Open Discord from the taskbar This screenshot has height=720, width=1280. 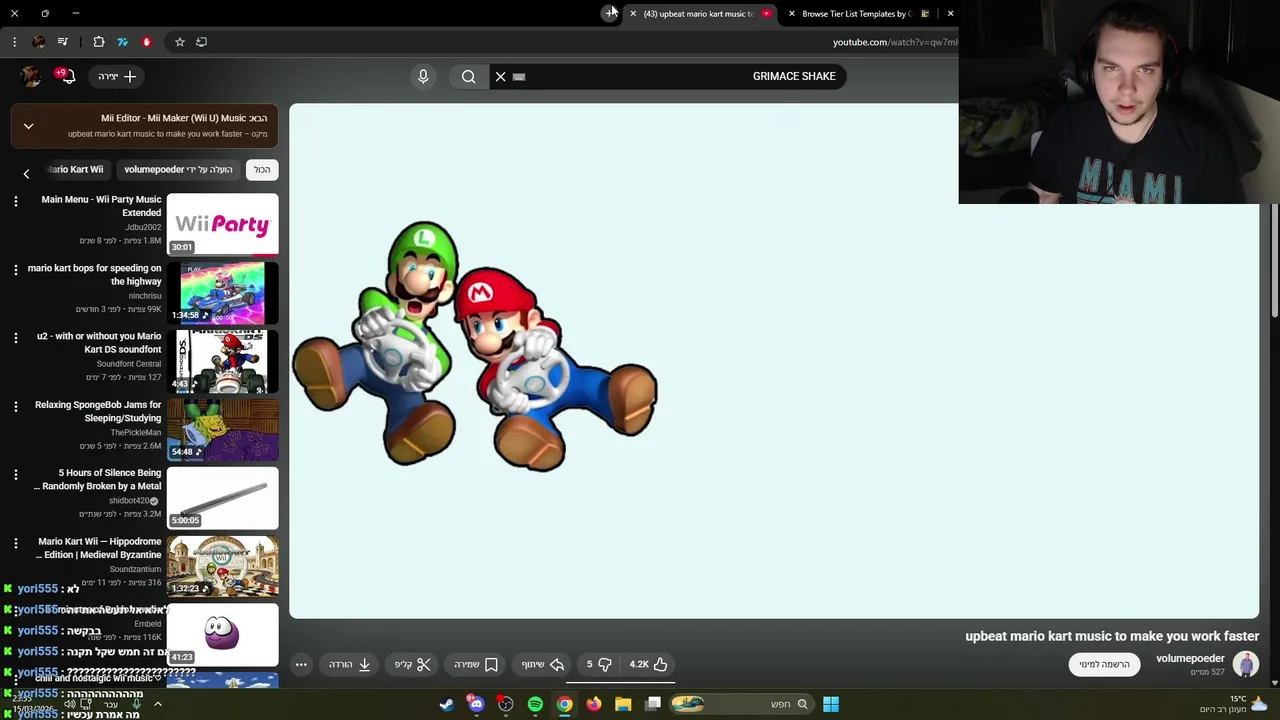[x=476, y=704]
